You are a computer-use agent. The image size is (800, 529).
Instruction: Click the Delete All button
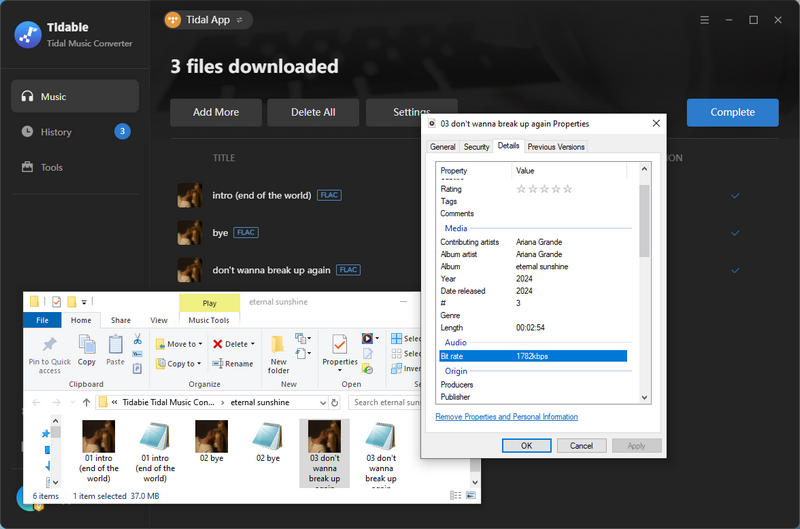tap(313, 112)
